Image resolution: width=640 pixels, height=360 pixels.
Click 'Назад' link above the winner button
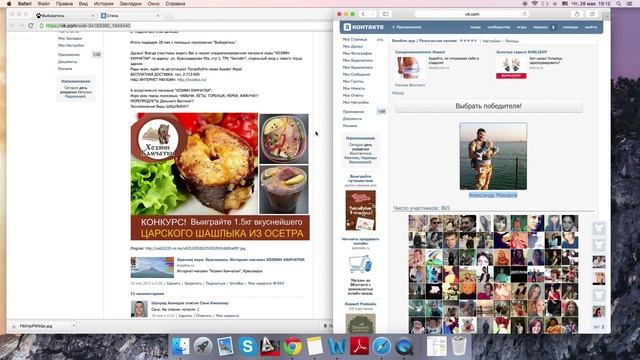[398, 93]
